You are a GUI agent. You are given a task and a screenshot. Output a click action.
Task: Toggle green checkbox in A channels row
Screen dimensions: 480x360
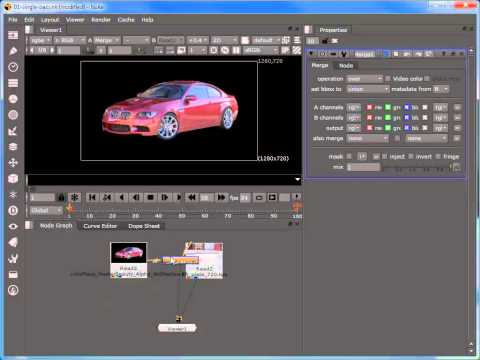388,107
